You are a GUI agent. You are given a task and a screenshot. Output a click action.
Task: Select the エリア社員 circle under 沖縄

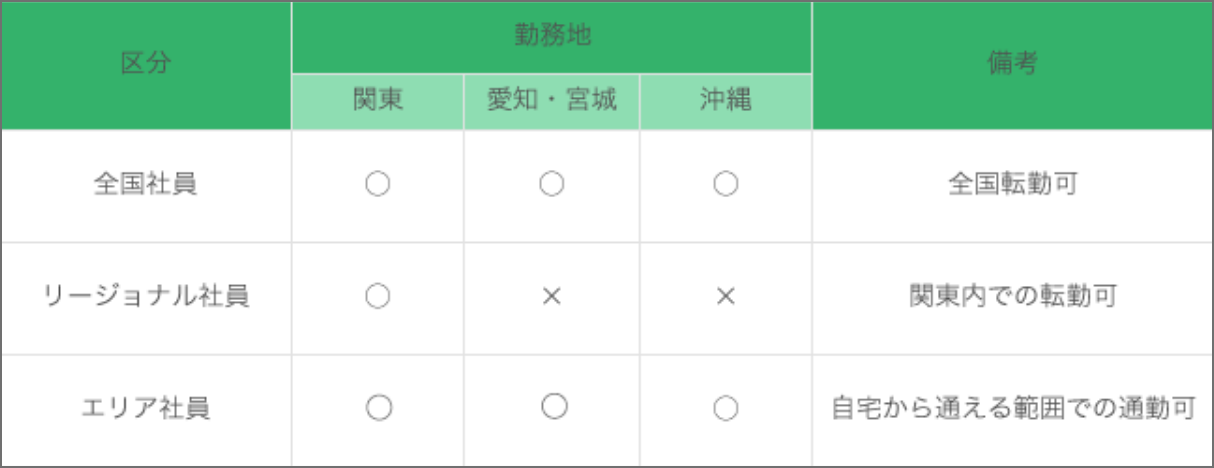[x=726, y=409]
